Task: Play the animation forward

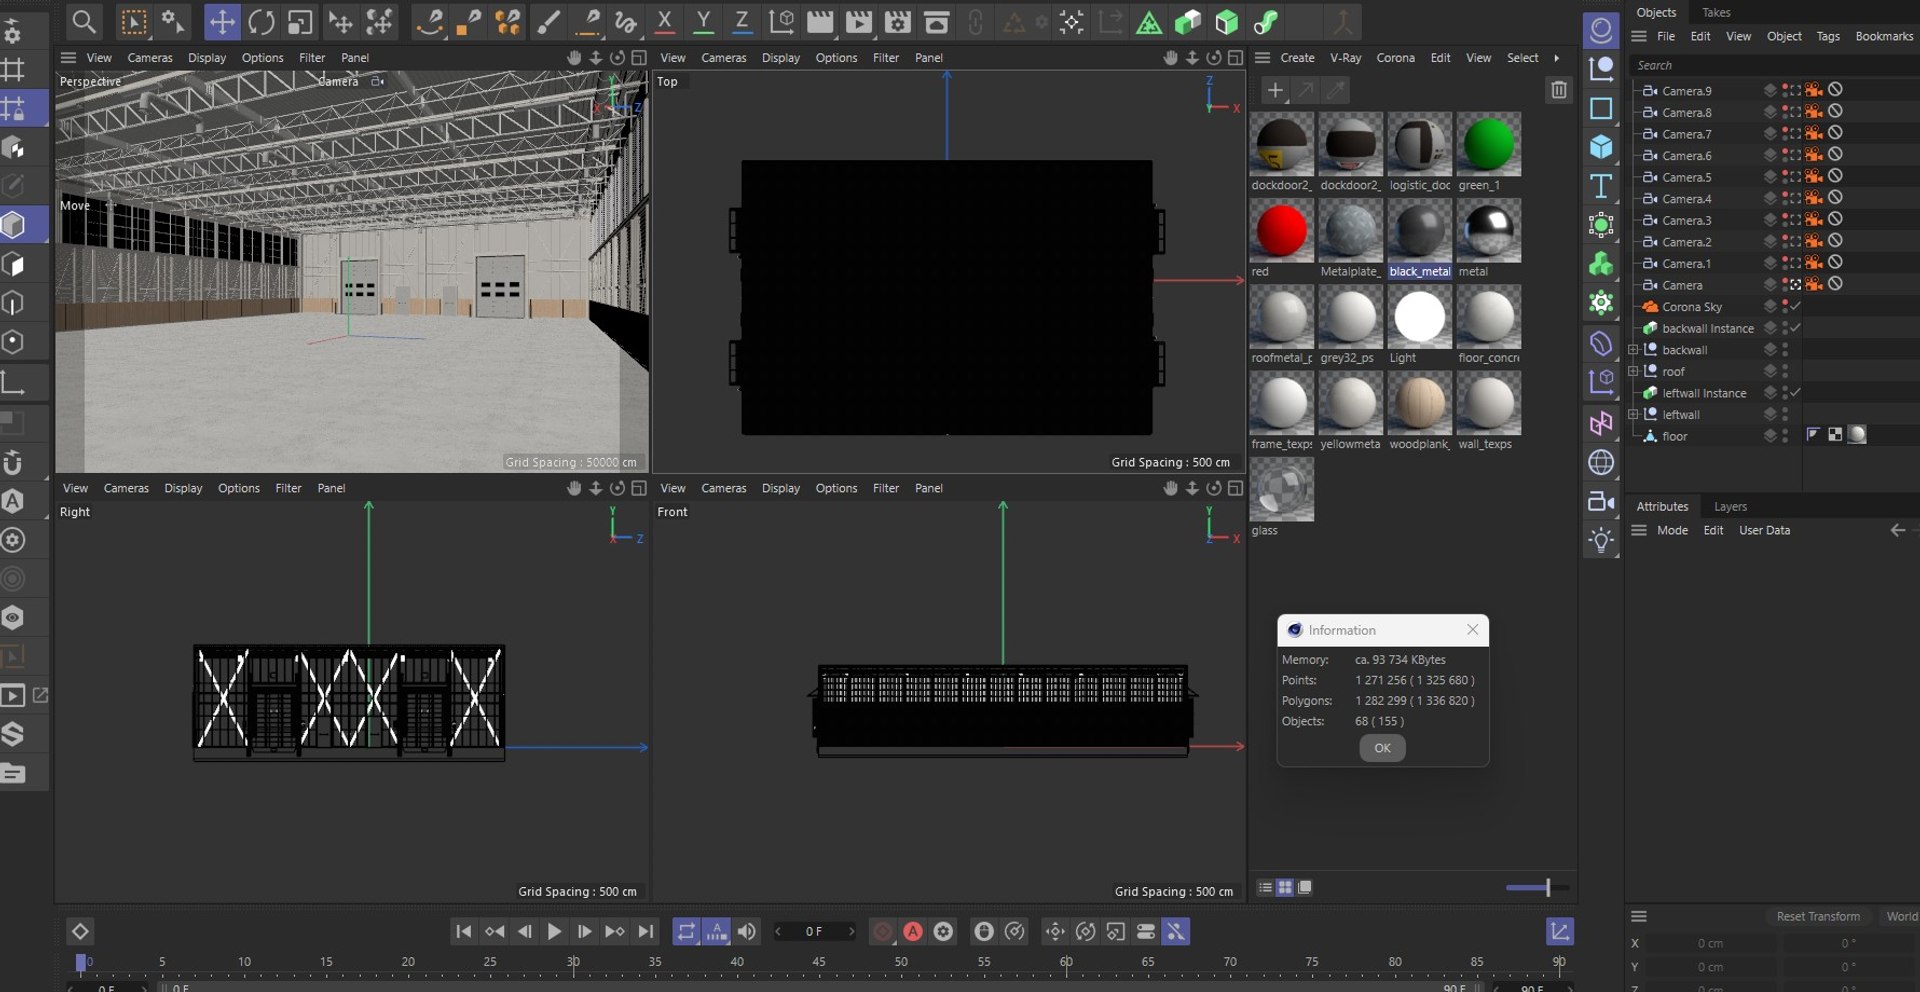Action: (554, 931)
